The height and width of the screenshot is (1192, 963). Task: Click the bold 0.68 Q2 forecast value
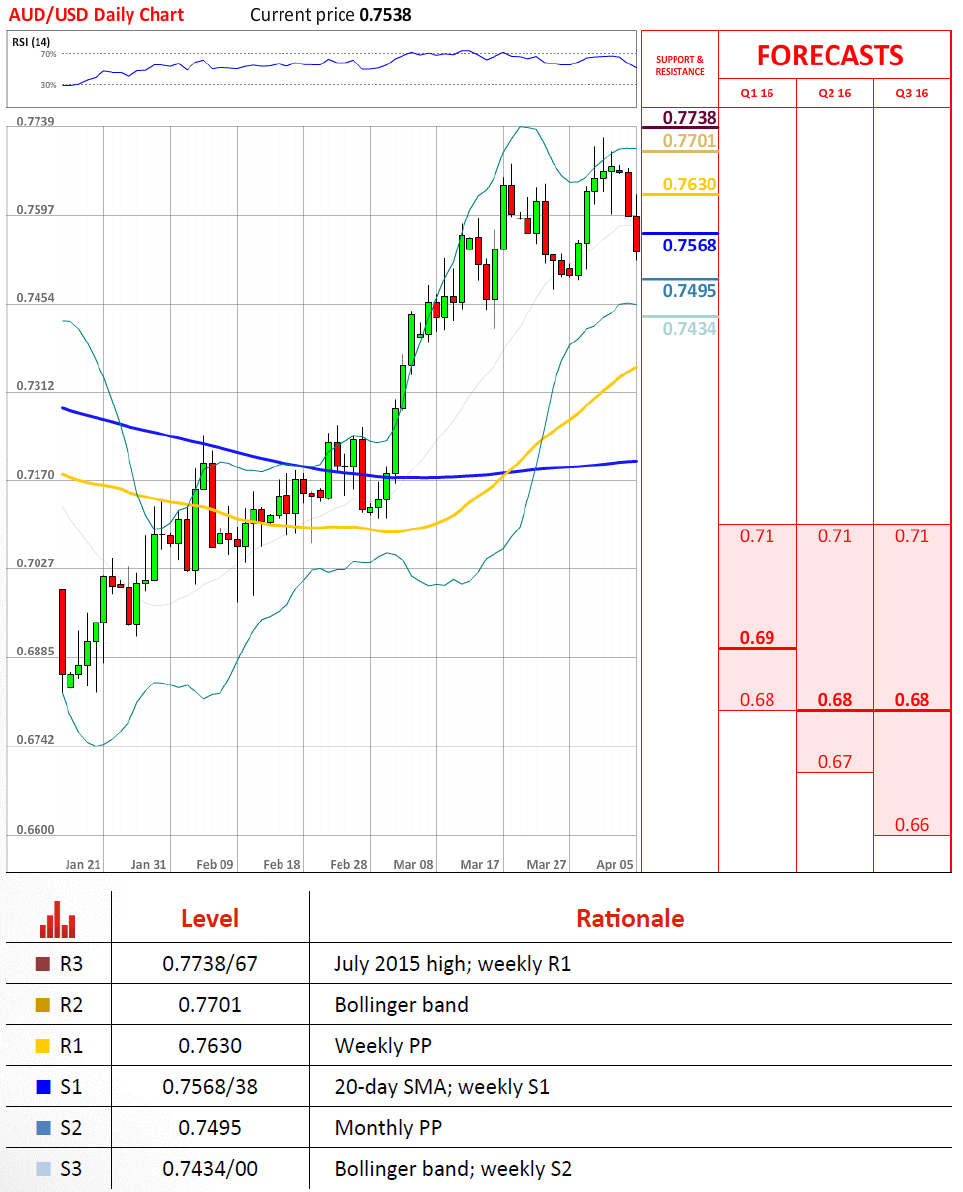click(x=835, y=699)
